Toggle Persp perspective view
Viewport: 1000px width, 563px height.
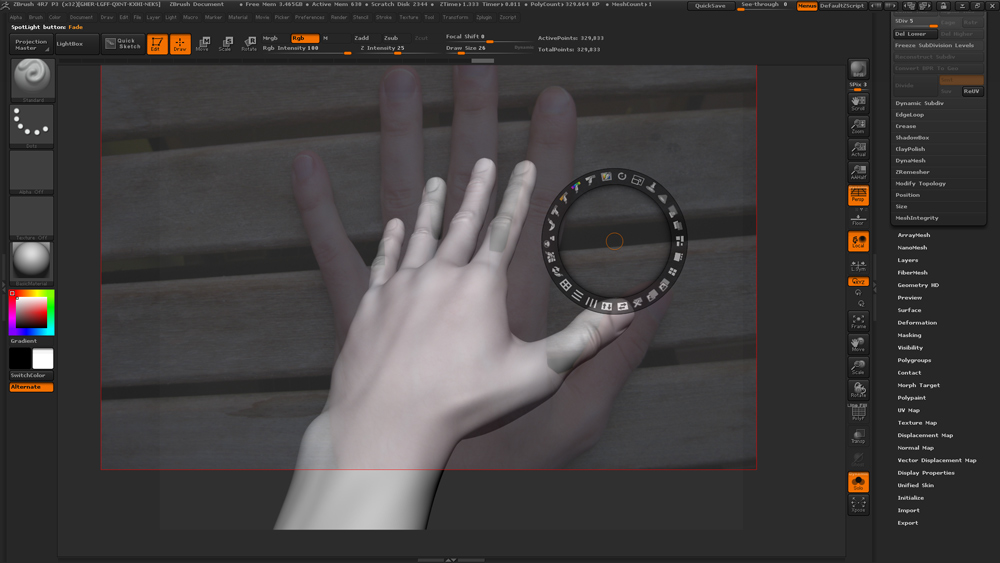[858, 195]
